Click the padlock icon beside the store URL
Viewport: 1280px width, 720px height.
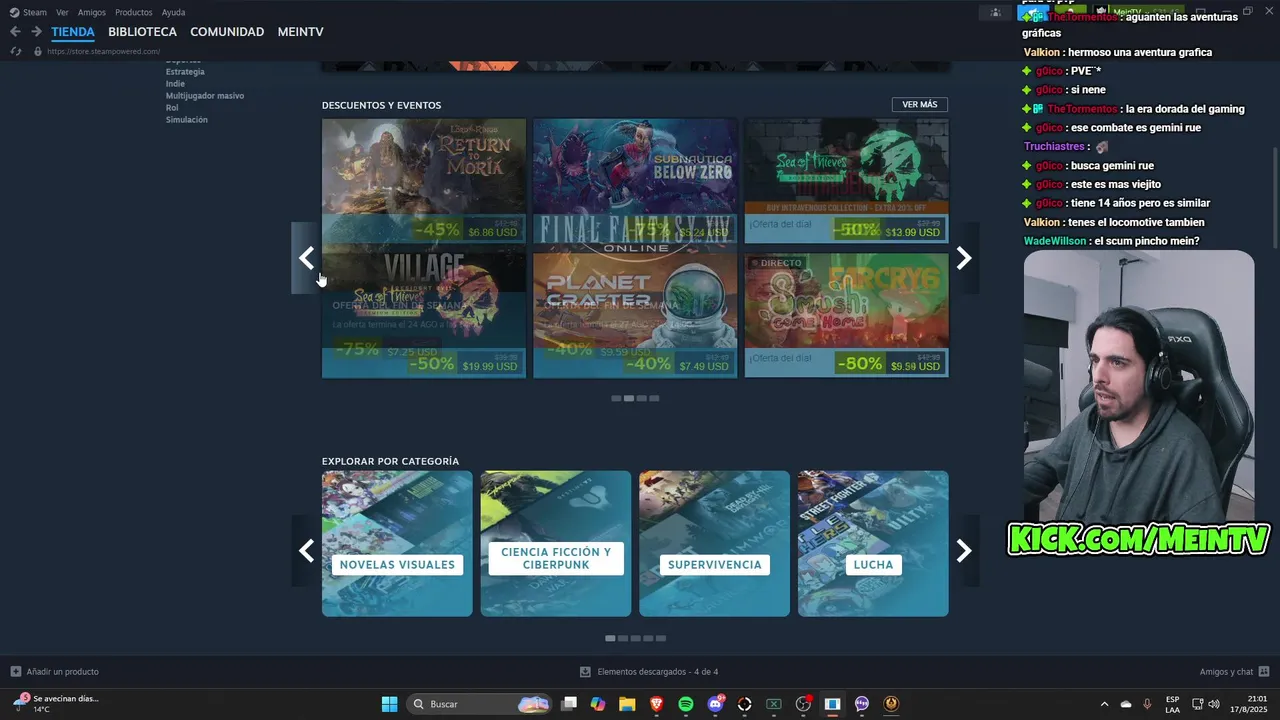(38, 51)
